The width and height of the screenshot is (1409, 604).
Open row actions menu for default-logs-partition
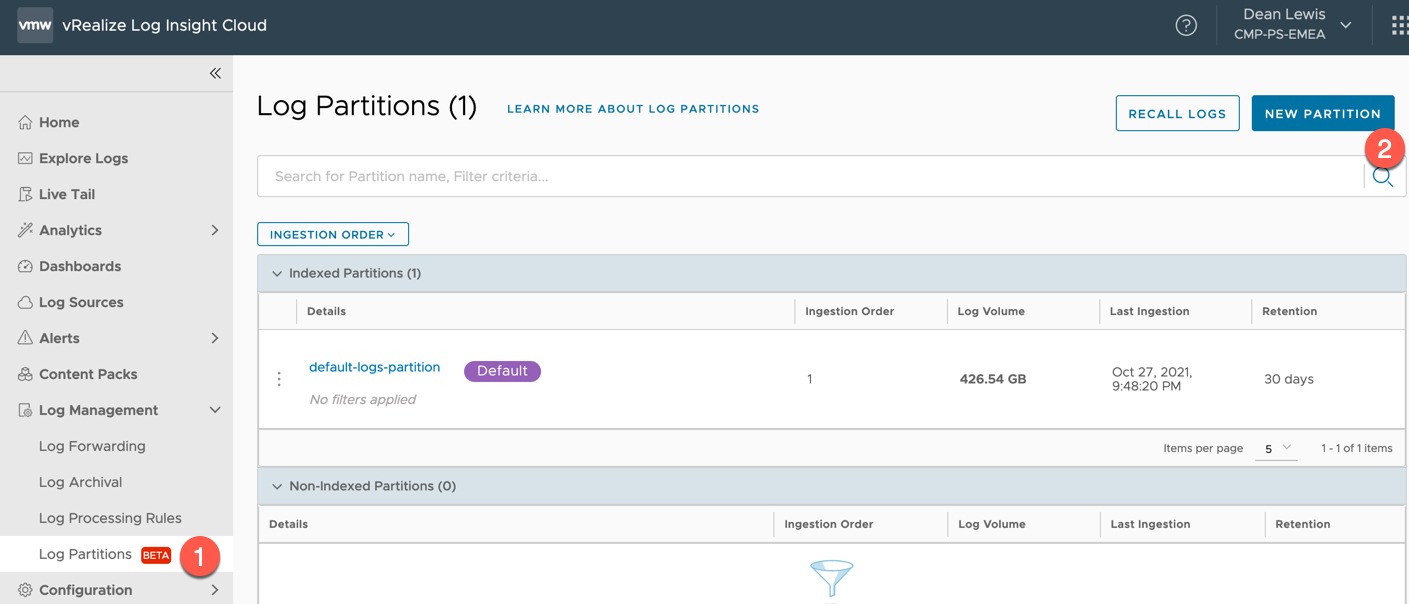(279, 379)
